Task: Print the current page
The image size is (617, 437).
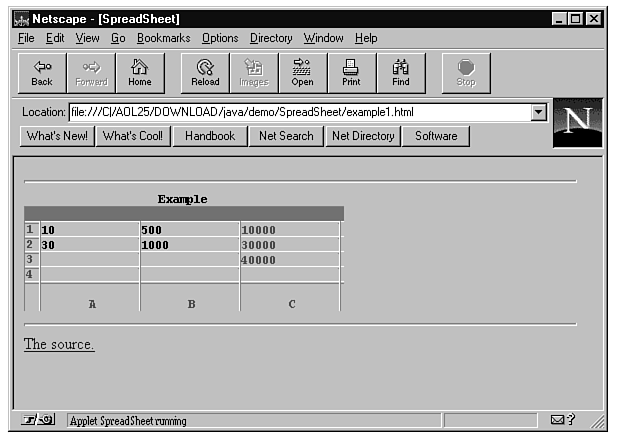Action: tap(351, 73)
